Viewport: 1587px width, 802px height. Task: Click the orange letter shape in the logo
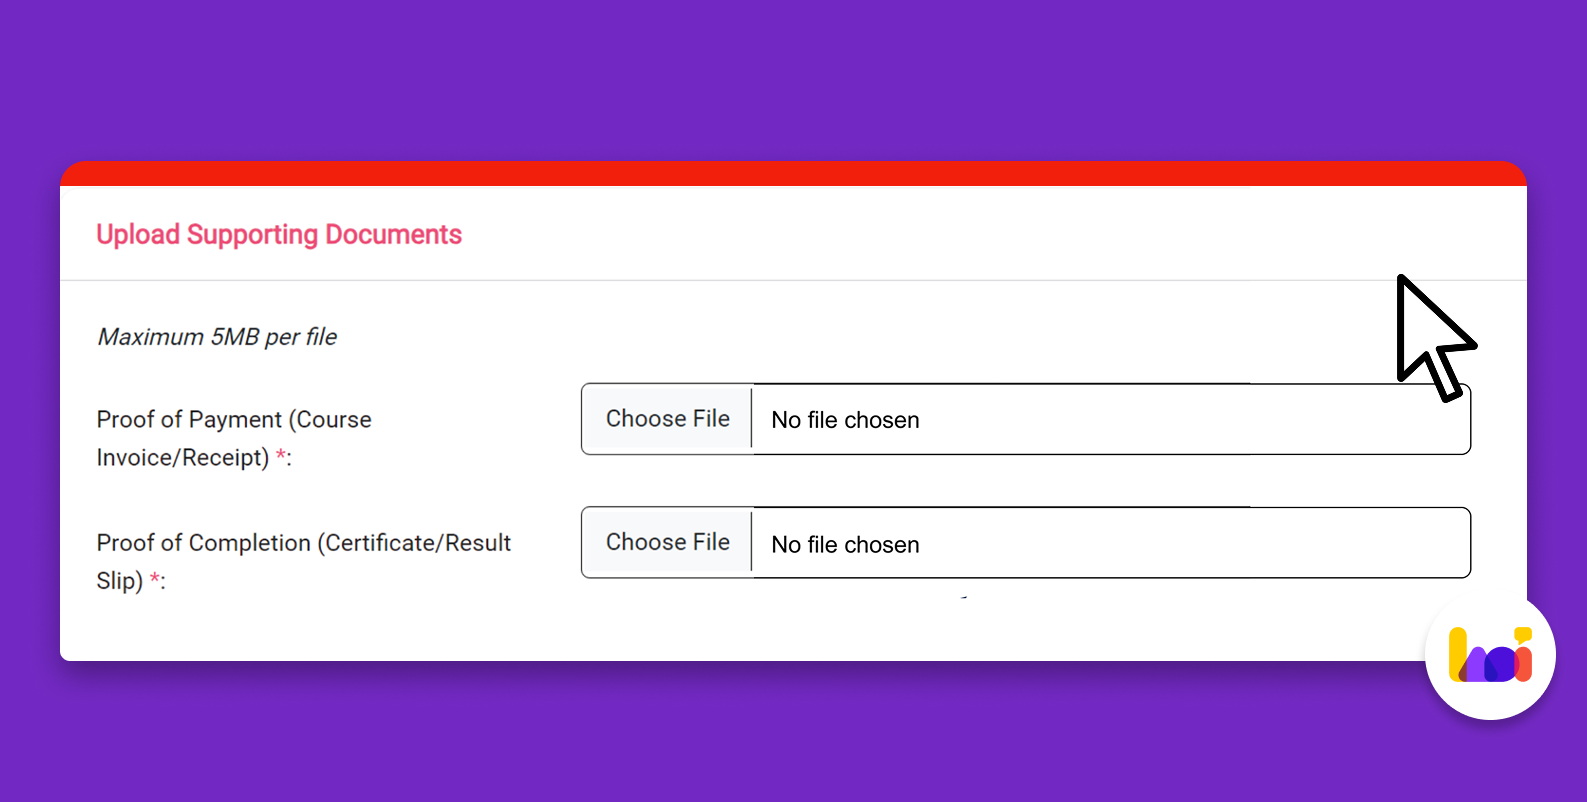(x=1524, y=665)
